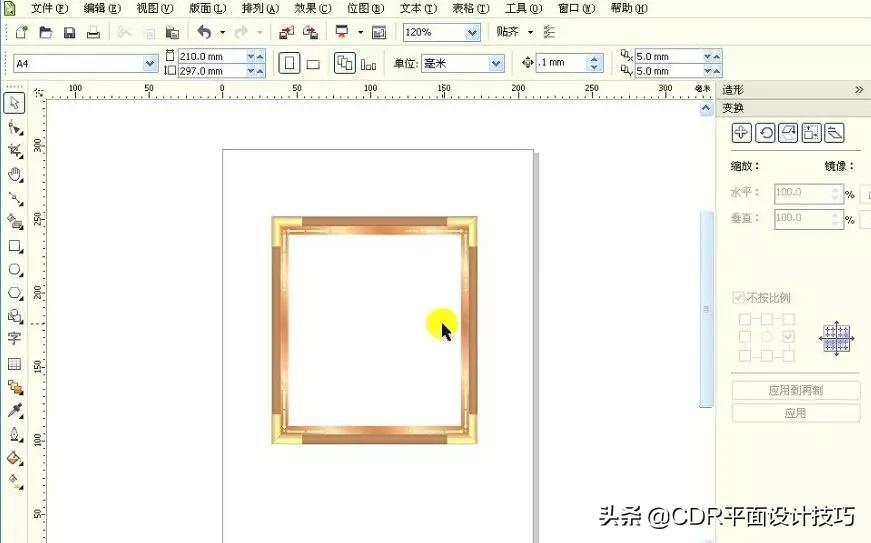The height and width of the screenshot is (543, 871).
Task: Click the 应用到再制 button
Action: tap(795, 390)
